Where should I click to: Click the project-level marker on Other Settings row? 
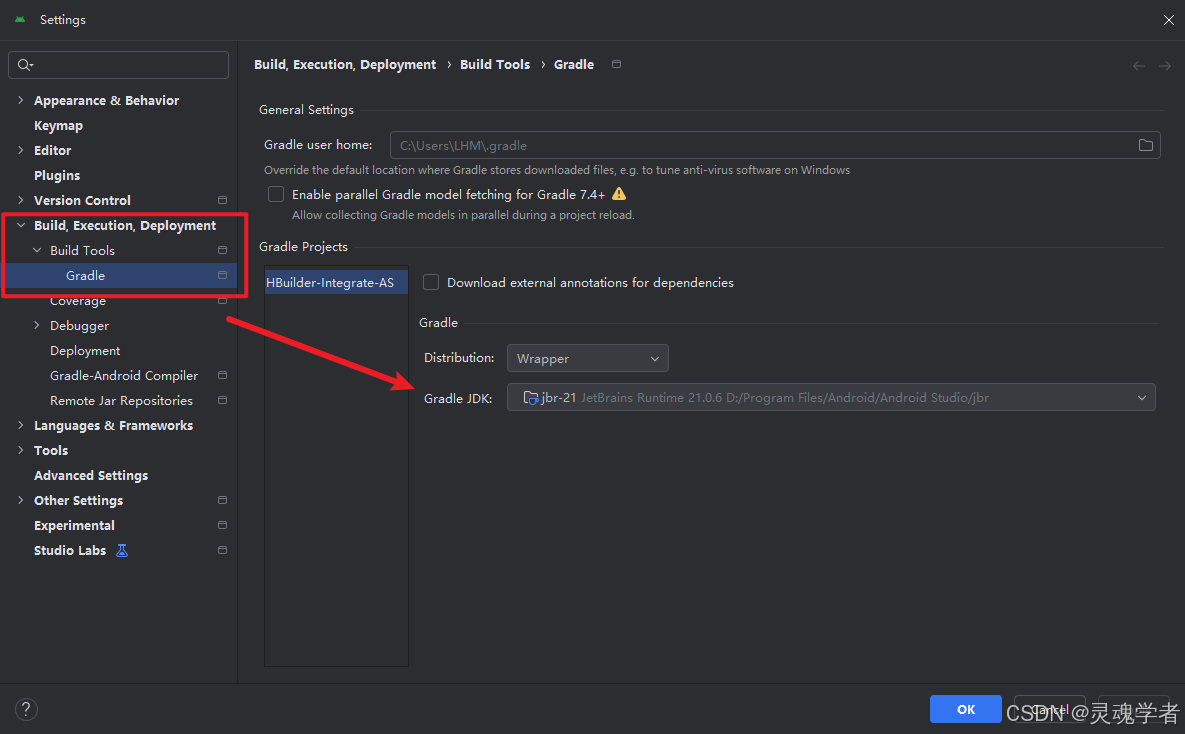pyautogui.click(x=222, y=500)
